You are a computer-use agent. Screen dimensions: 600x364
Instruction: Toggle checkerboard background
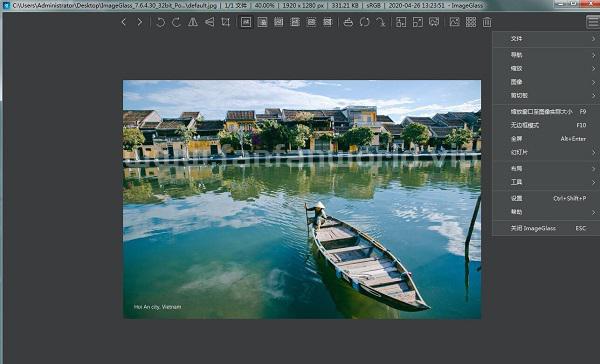471,22
